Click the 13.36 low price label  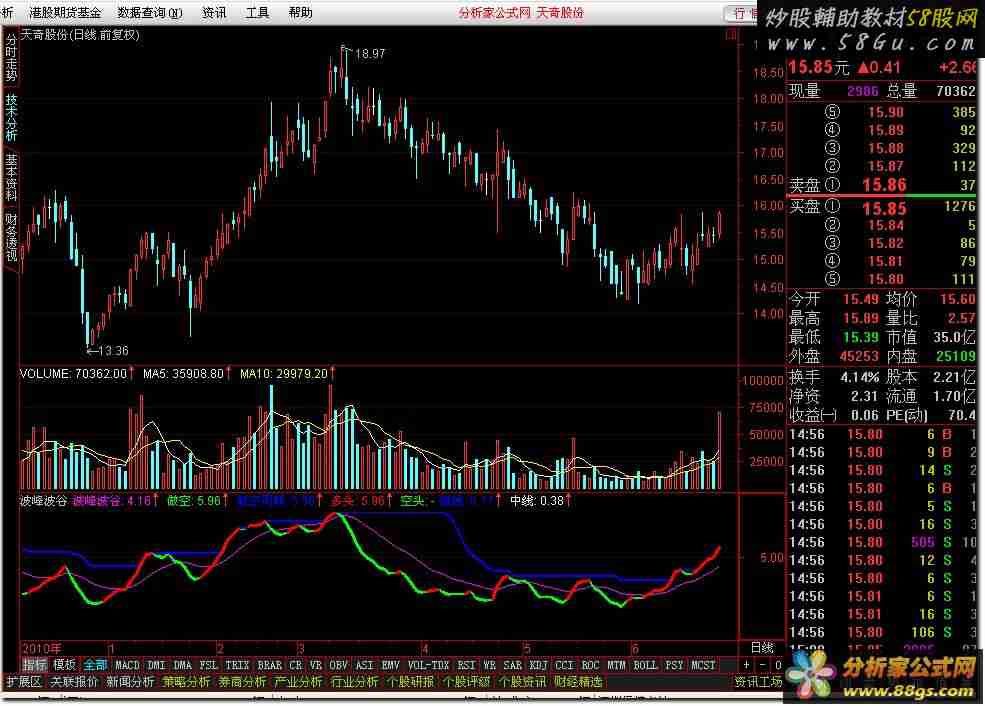113,351
